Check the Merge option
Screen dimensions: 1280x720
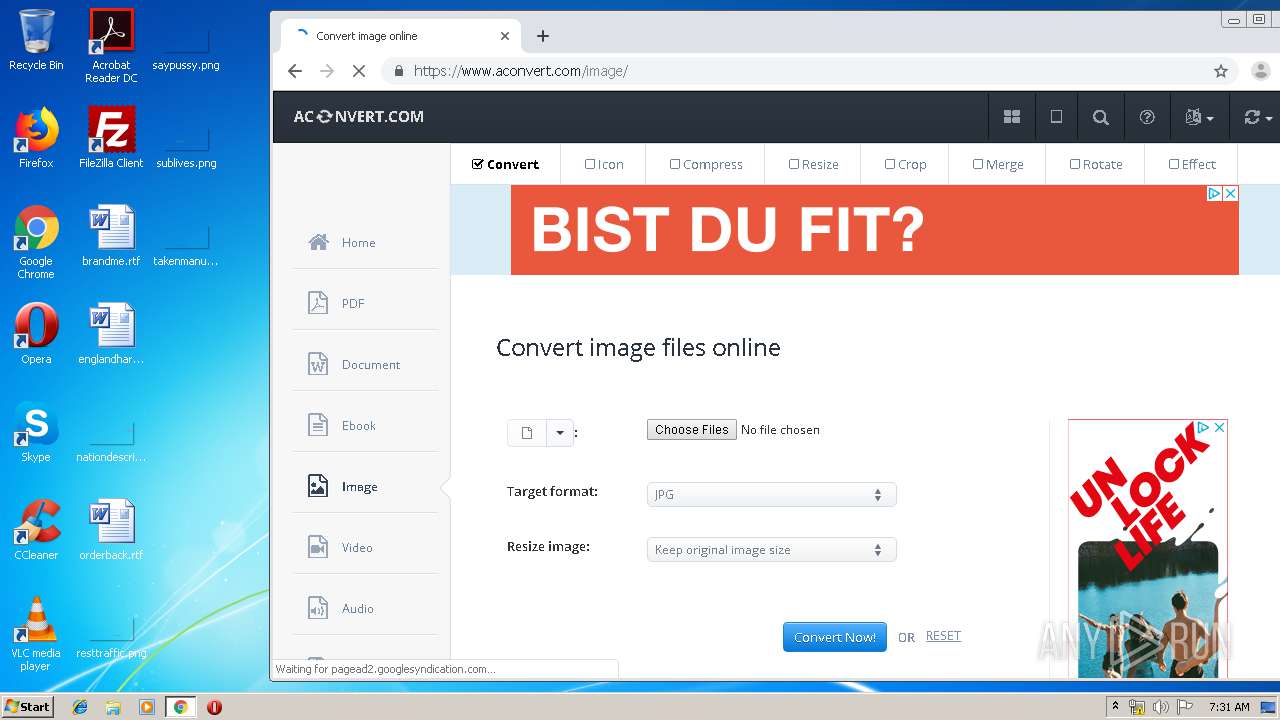(998, 164)
